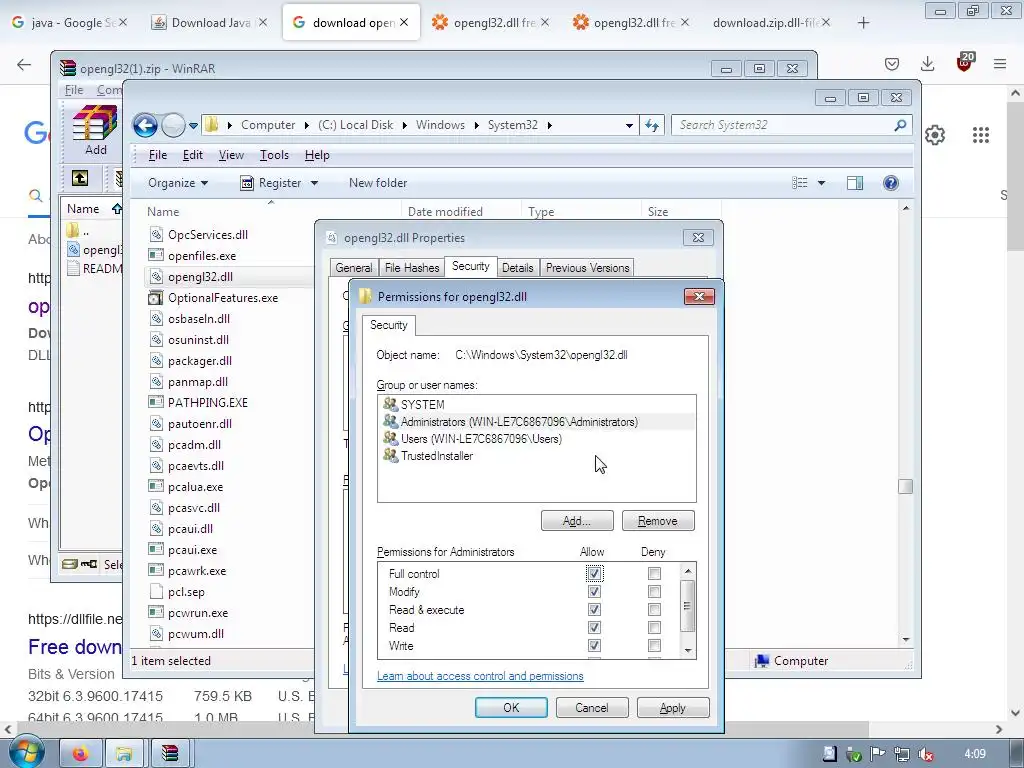This screenshot has width=1024, height=768.
Task: Click the Firefox page vertical scrollbar thumb
Action: tap(1014, 175)
